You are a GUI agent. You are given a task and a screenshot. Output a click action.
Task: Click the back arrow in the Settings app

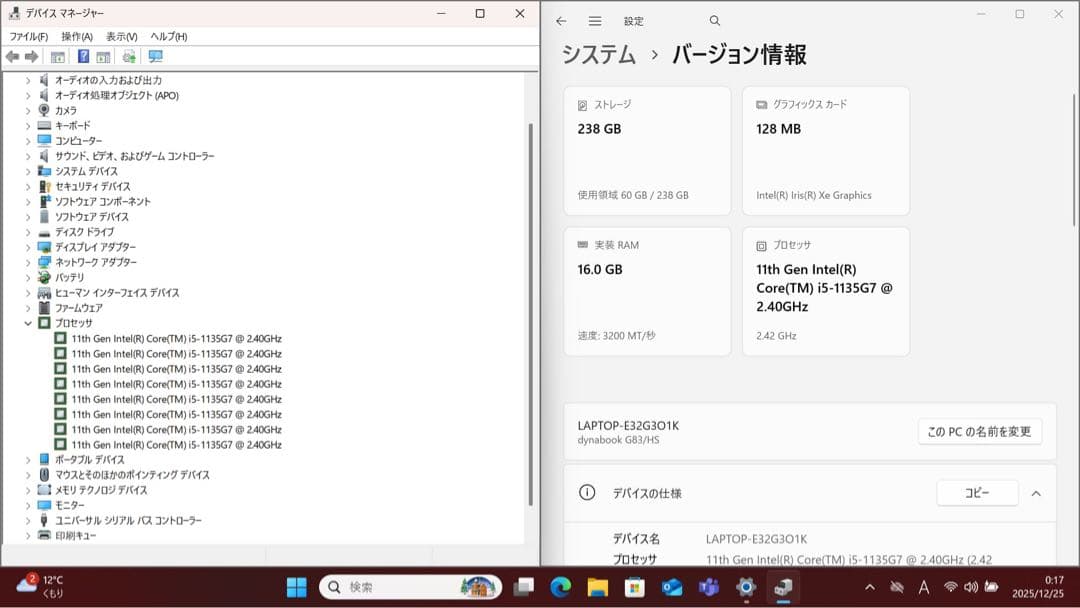(x=560, y=20)
